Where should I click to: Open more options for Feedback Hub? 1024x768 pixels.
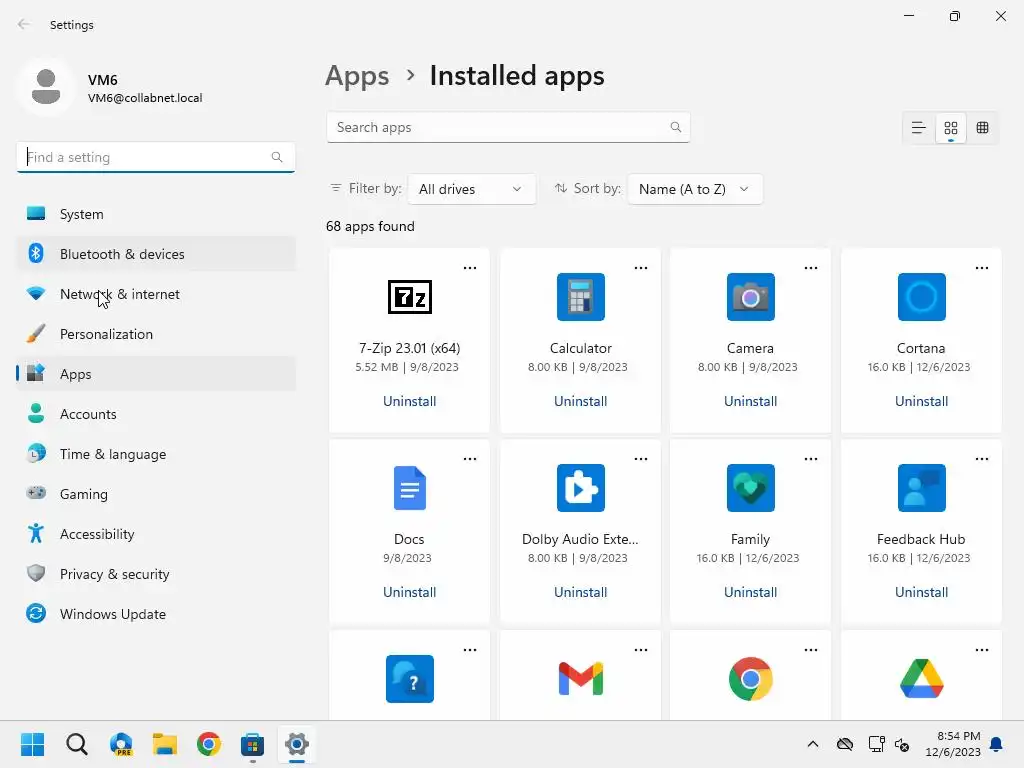tap(982, 459)
